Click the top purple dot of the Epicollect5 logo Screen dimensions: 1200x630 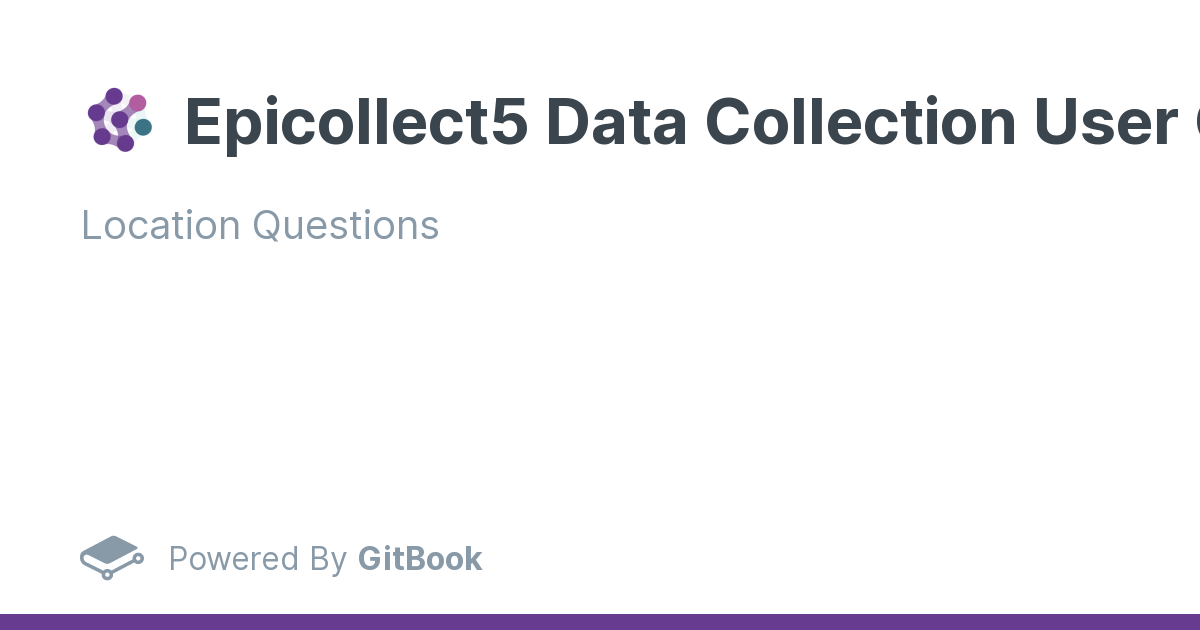114,96
